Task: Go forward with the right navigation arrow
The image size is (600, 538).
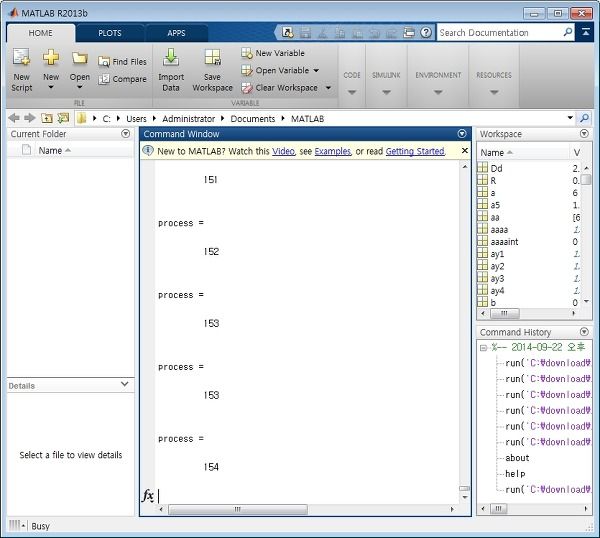Action: coord(30,118)
